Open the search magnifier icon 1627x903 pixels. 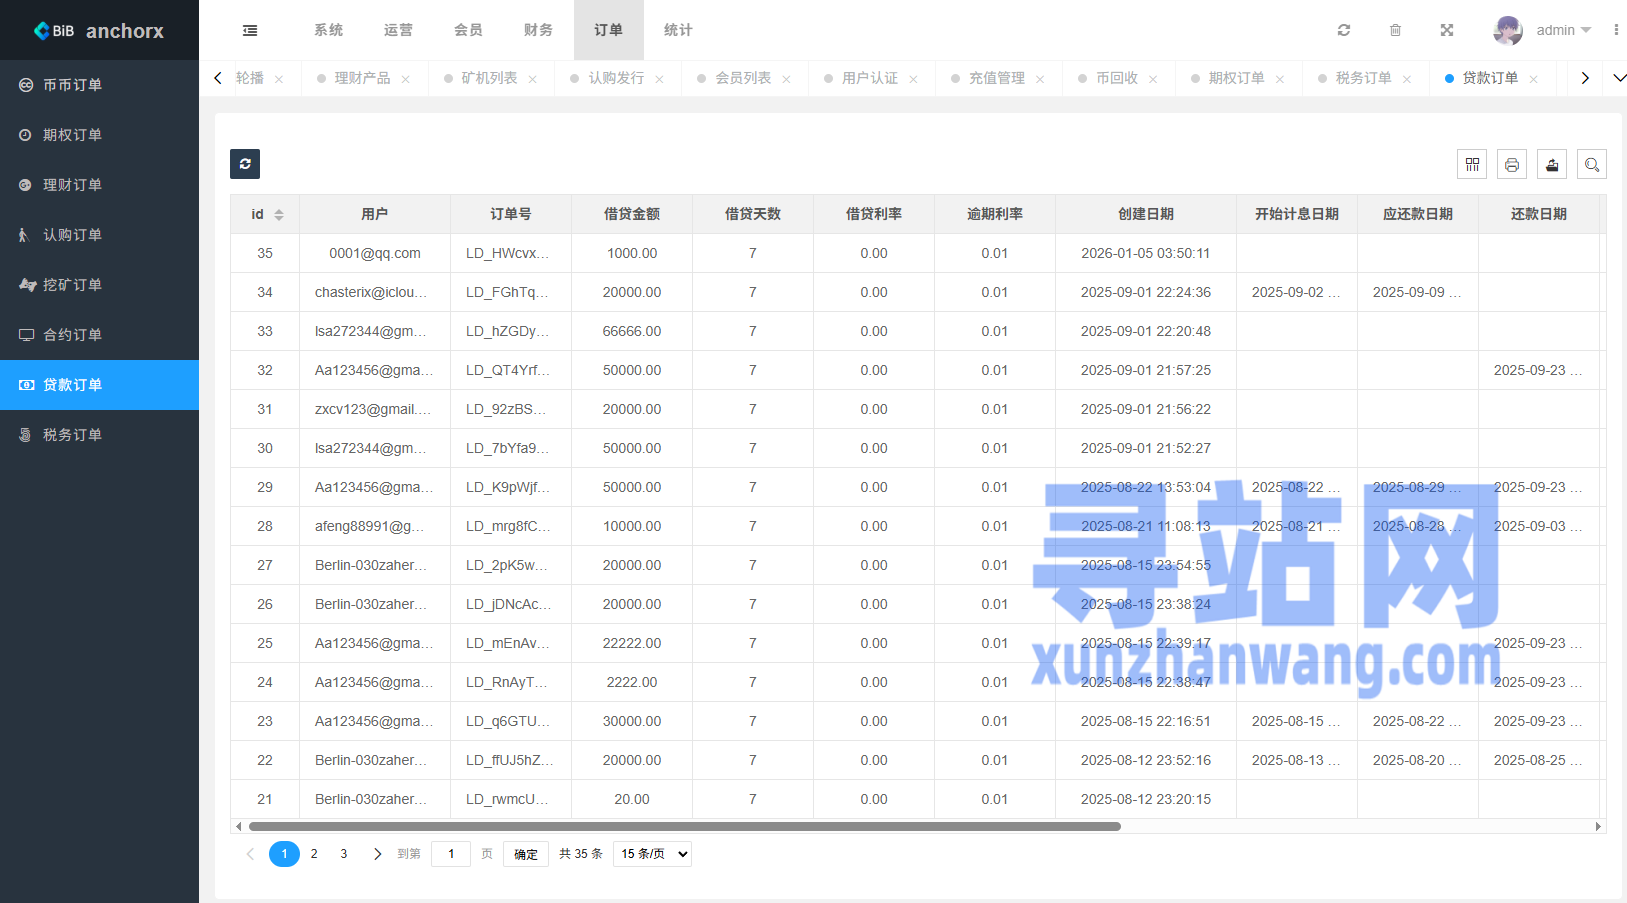pyautogui.click(x=1592, y=164)
